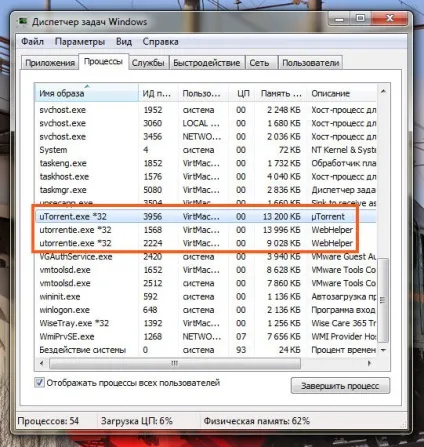This screenshot has width=424, height=447.
Task: Click the Task Manager title bar icon
Action: tap(23, 22)
